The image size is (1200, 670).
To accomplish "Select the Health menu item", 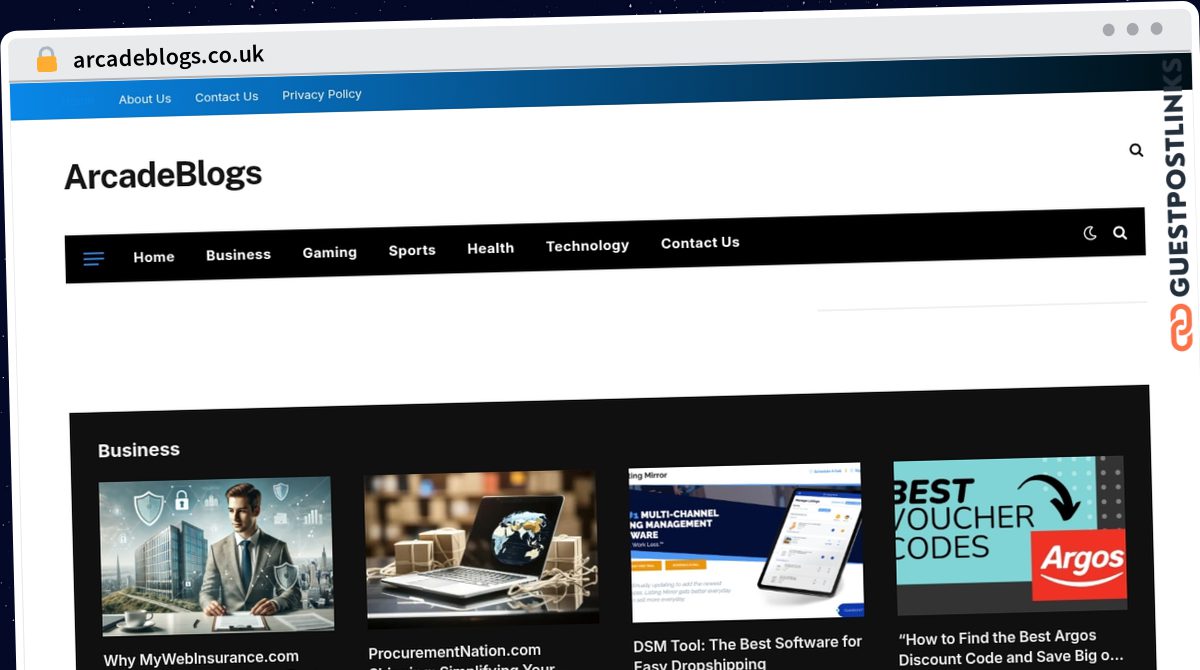I will click(x=491, y=248).
